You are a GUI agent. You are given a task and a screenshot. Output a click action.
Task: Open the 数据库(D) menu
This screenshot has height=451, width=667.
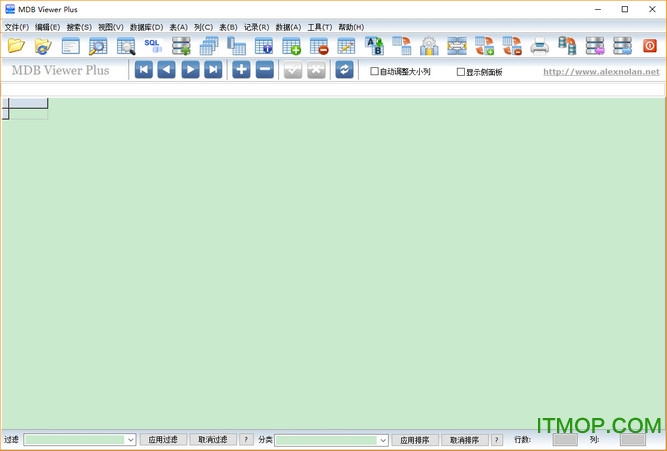(x=146, y=27)
